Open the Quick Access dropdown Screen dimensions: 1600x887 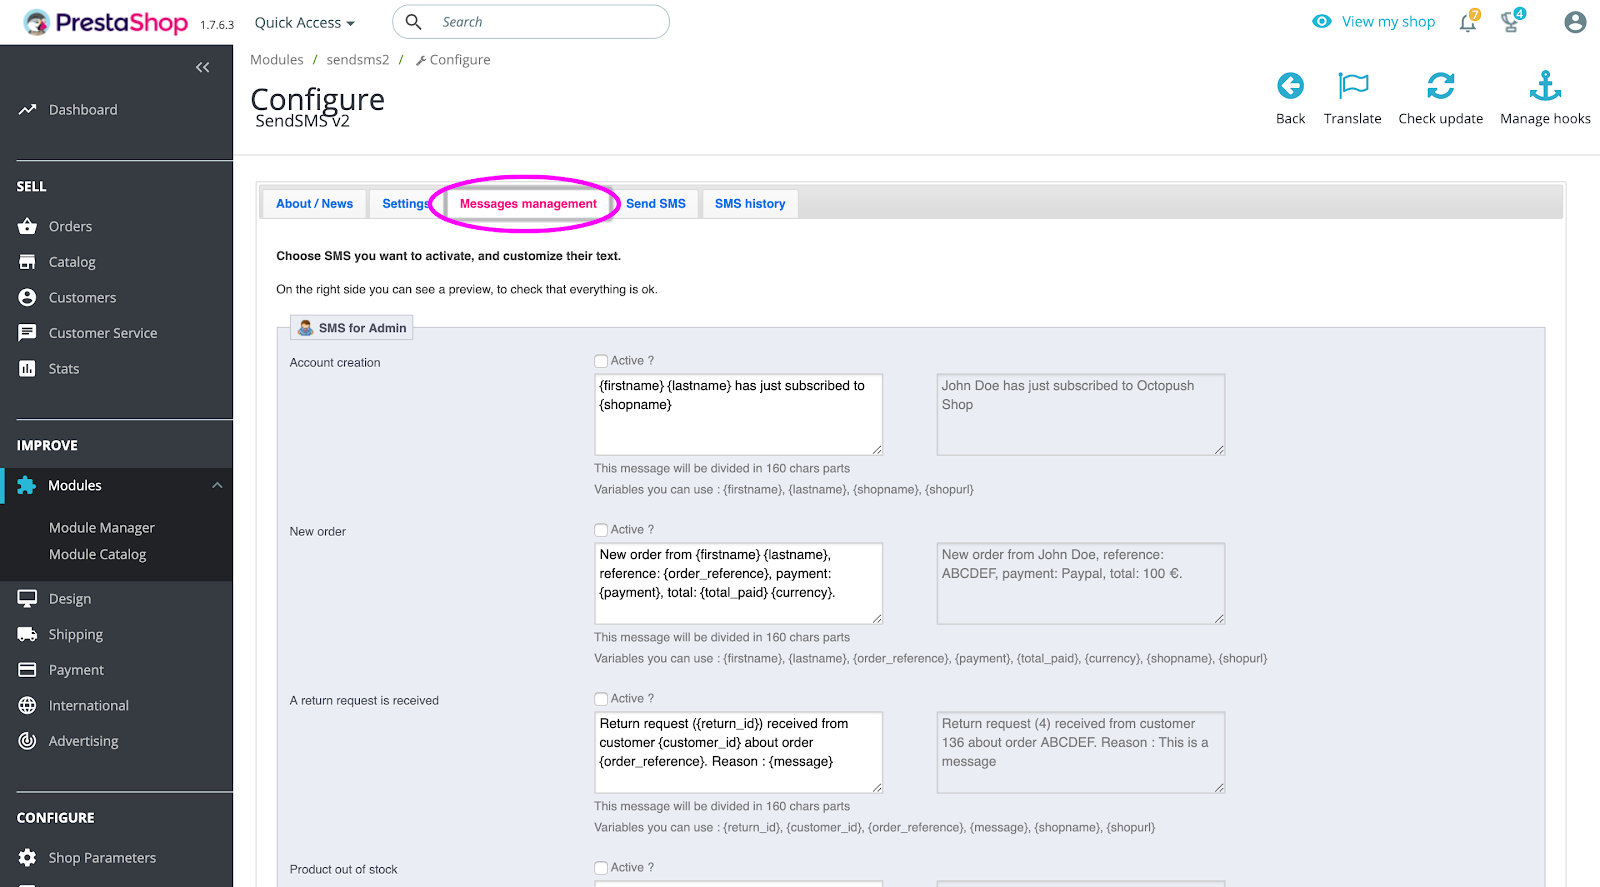tap(304, 22)
